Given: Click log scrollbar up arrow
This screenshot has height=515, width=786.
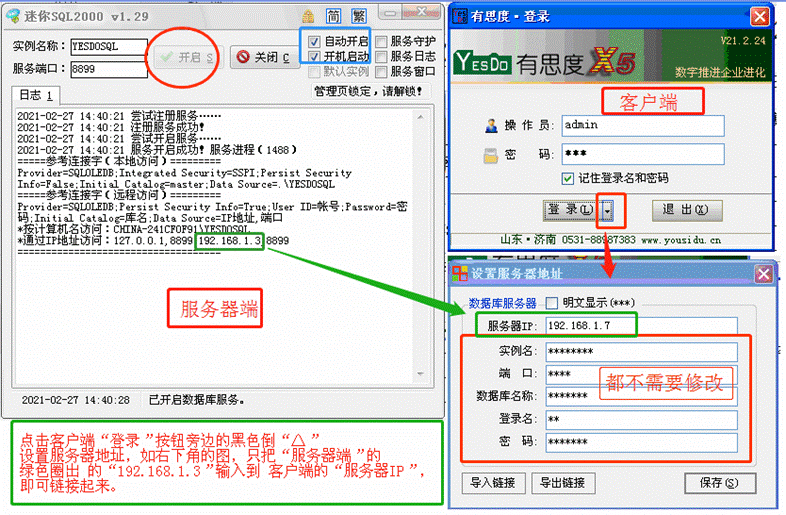Looking at the screenshot, I should click(x=420, y=116).
